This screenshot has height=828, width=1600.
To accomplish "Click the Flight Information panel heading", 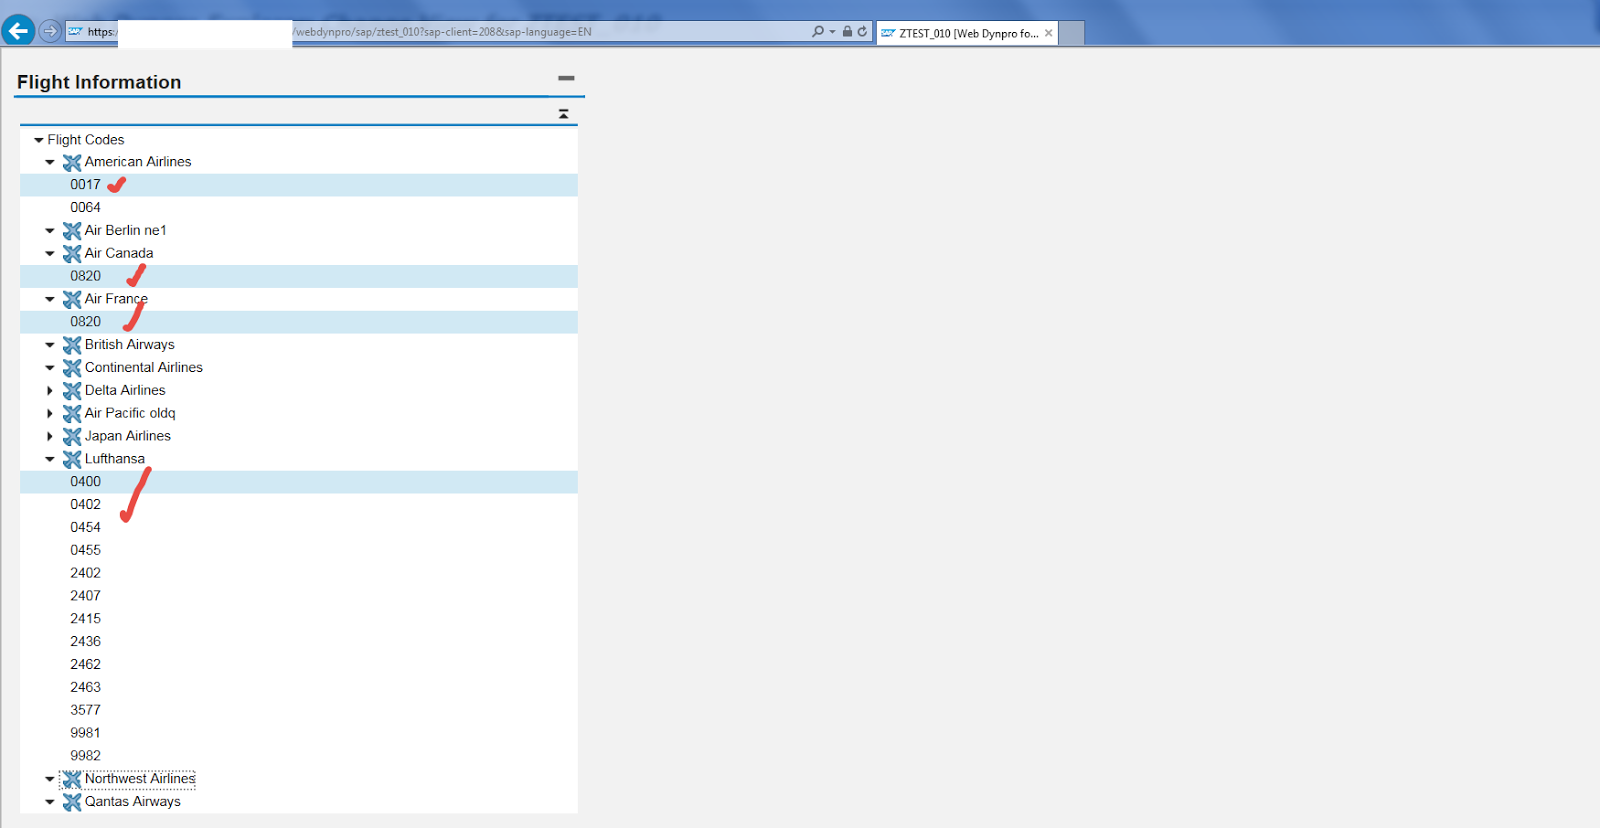I will click(x=99, y=82).
